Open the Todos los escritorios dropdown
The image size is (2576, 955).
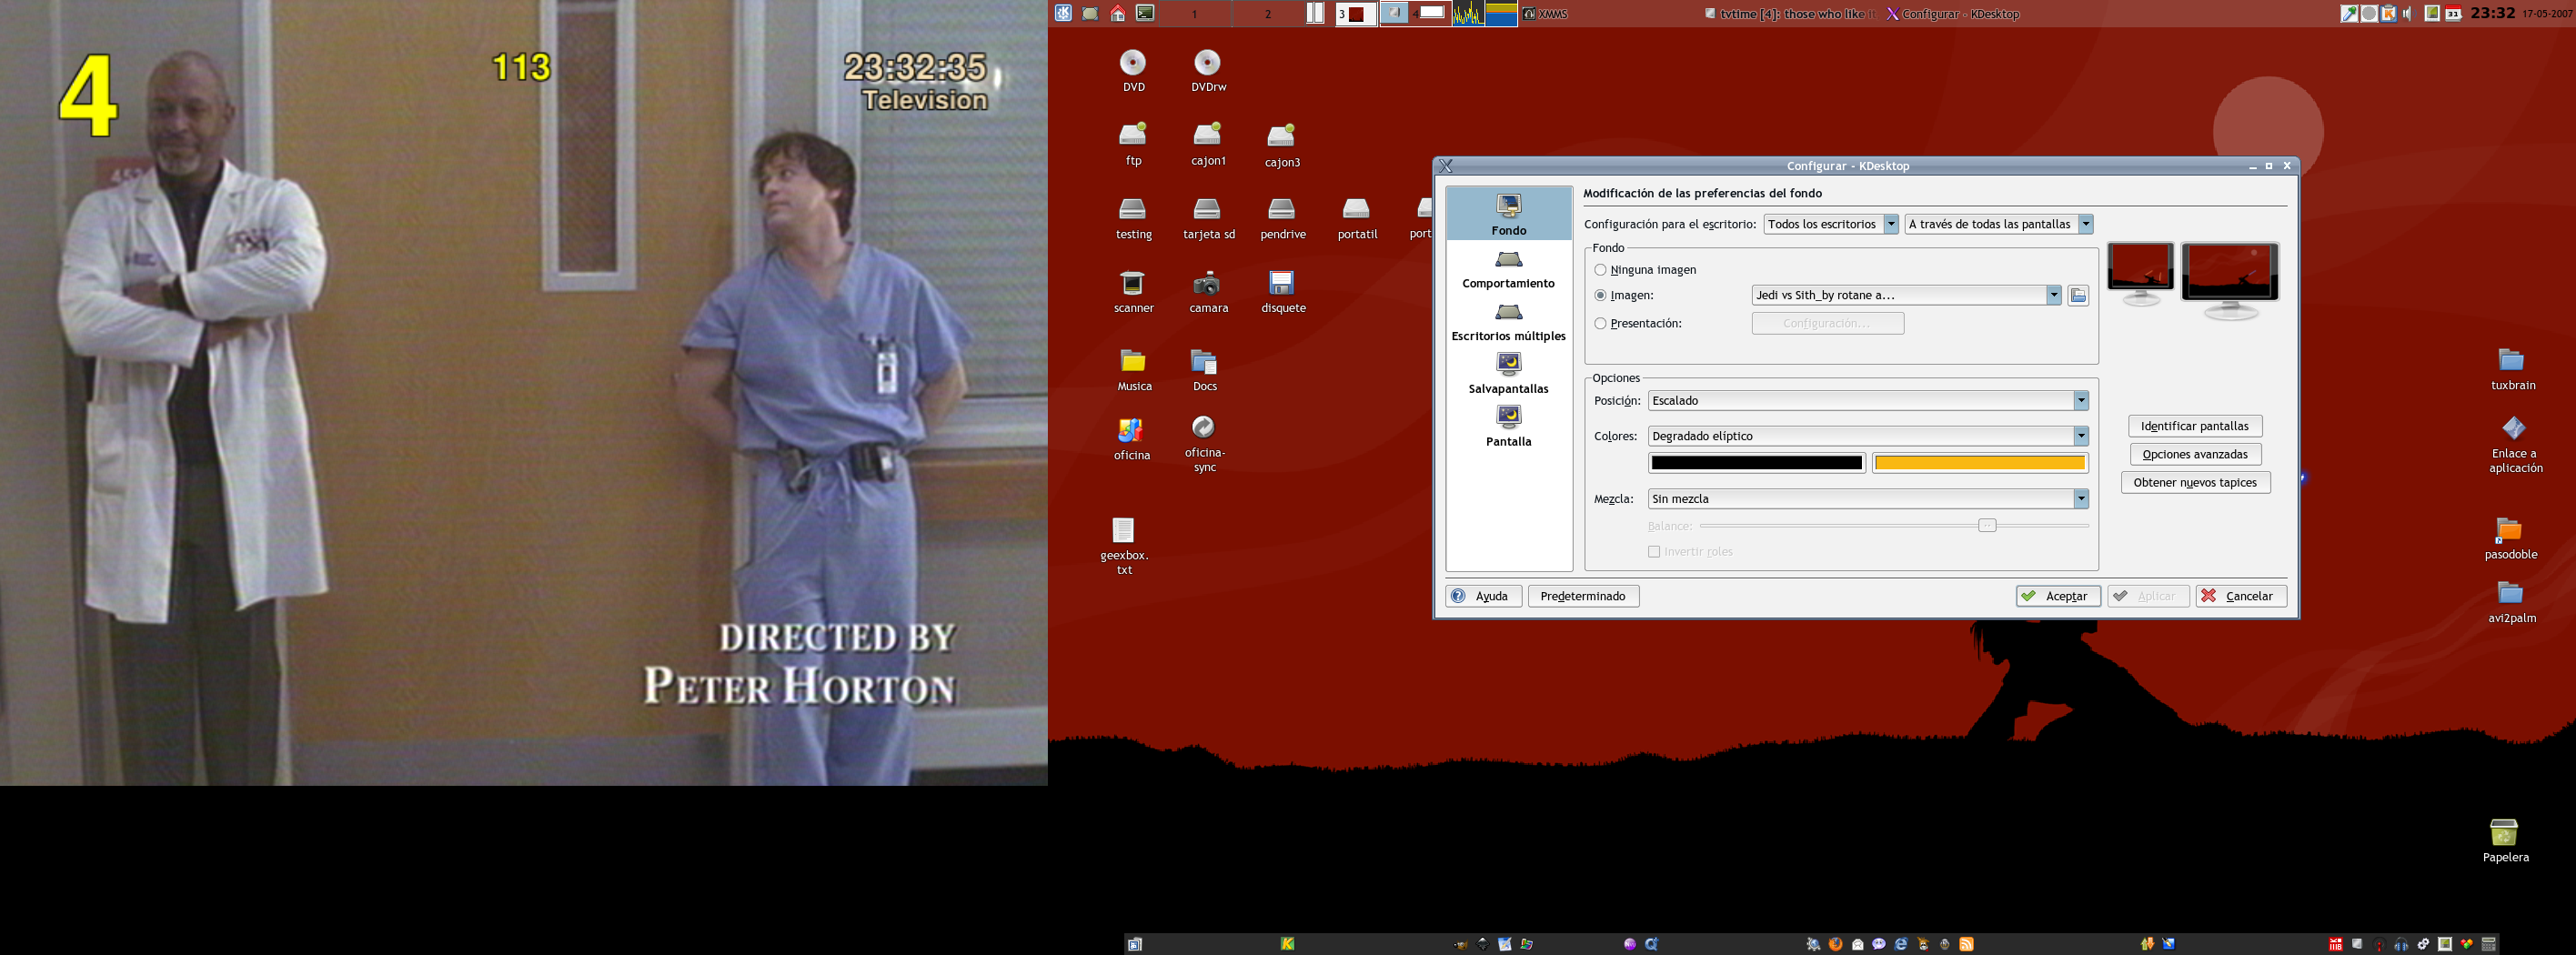click(1830, 224)
